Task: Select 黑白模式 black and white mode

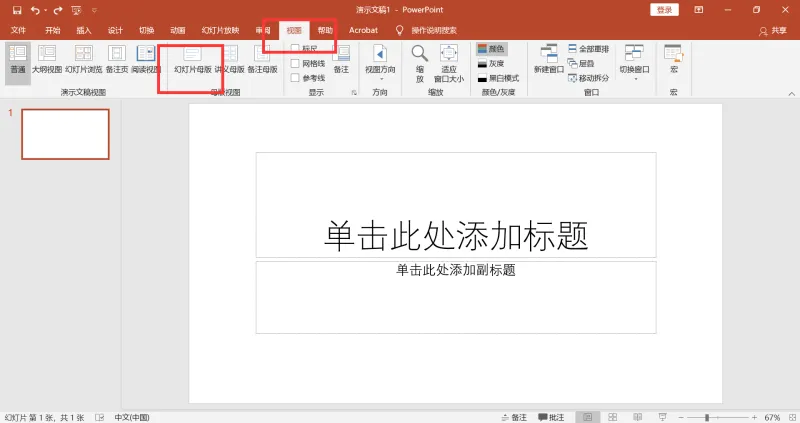Action: click(498, 78)
